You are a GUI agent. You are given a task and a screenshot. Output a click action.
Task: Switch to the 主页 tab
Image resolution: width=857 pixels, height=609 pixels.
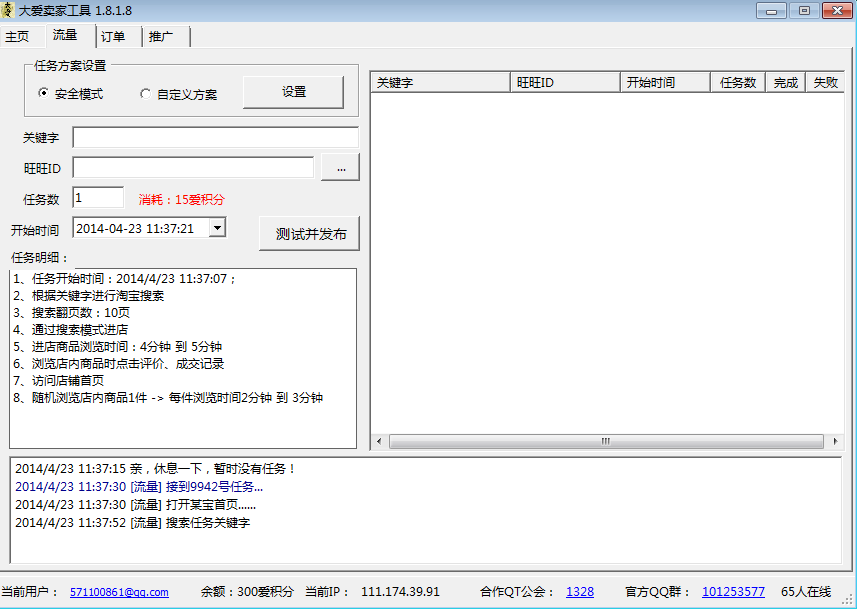(x=18, y=35)
